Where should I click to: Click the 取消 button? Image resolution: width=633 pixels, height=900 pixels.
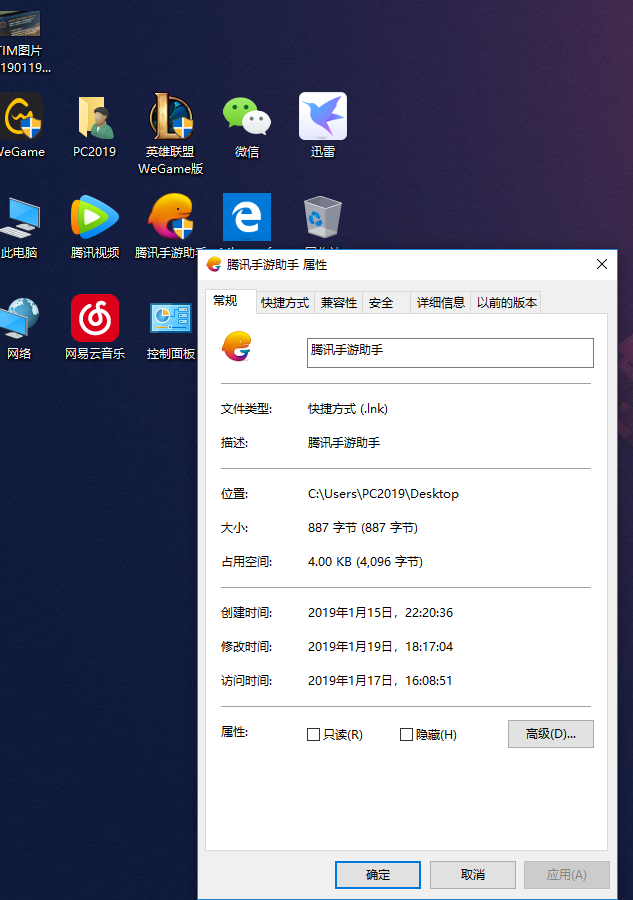click(473, 875)
